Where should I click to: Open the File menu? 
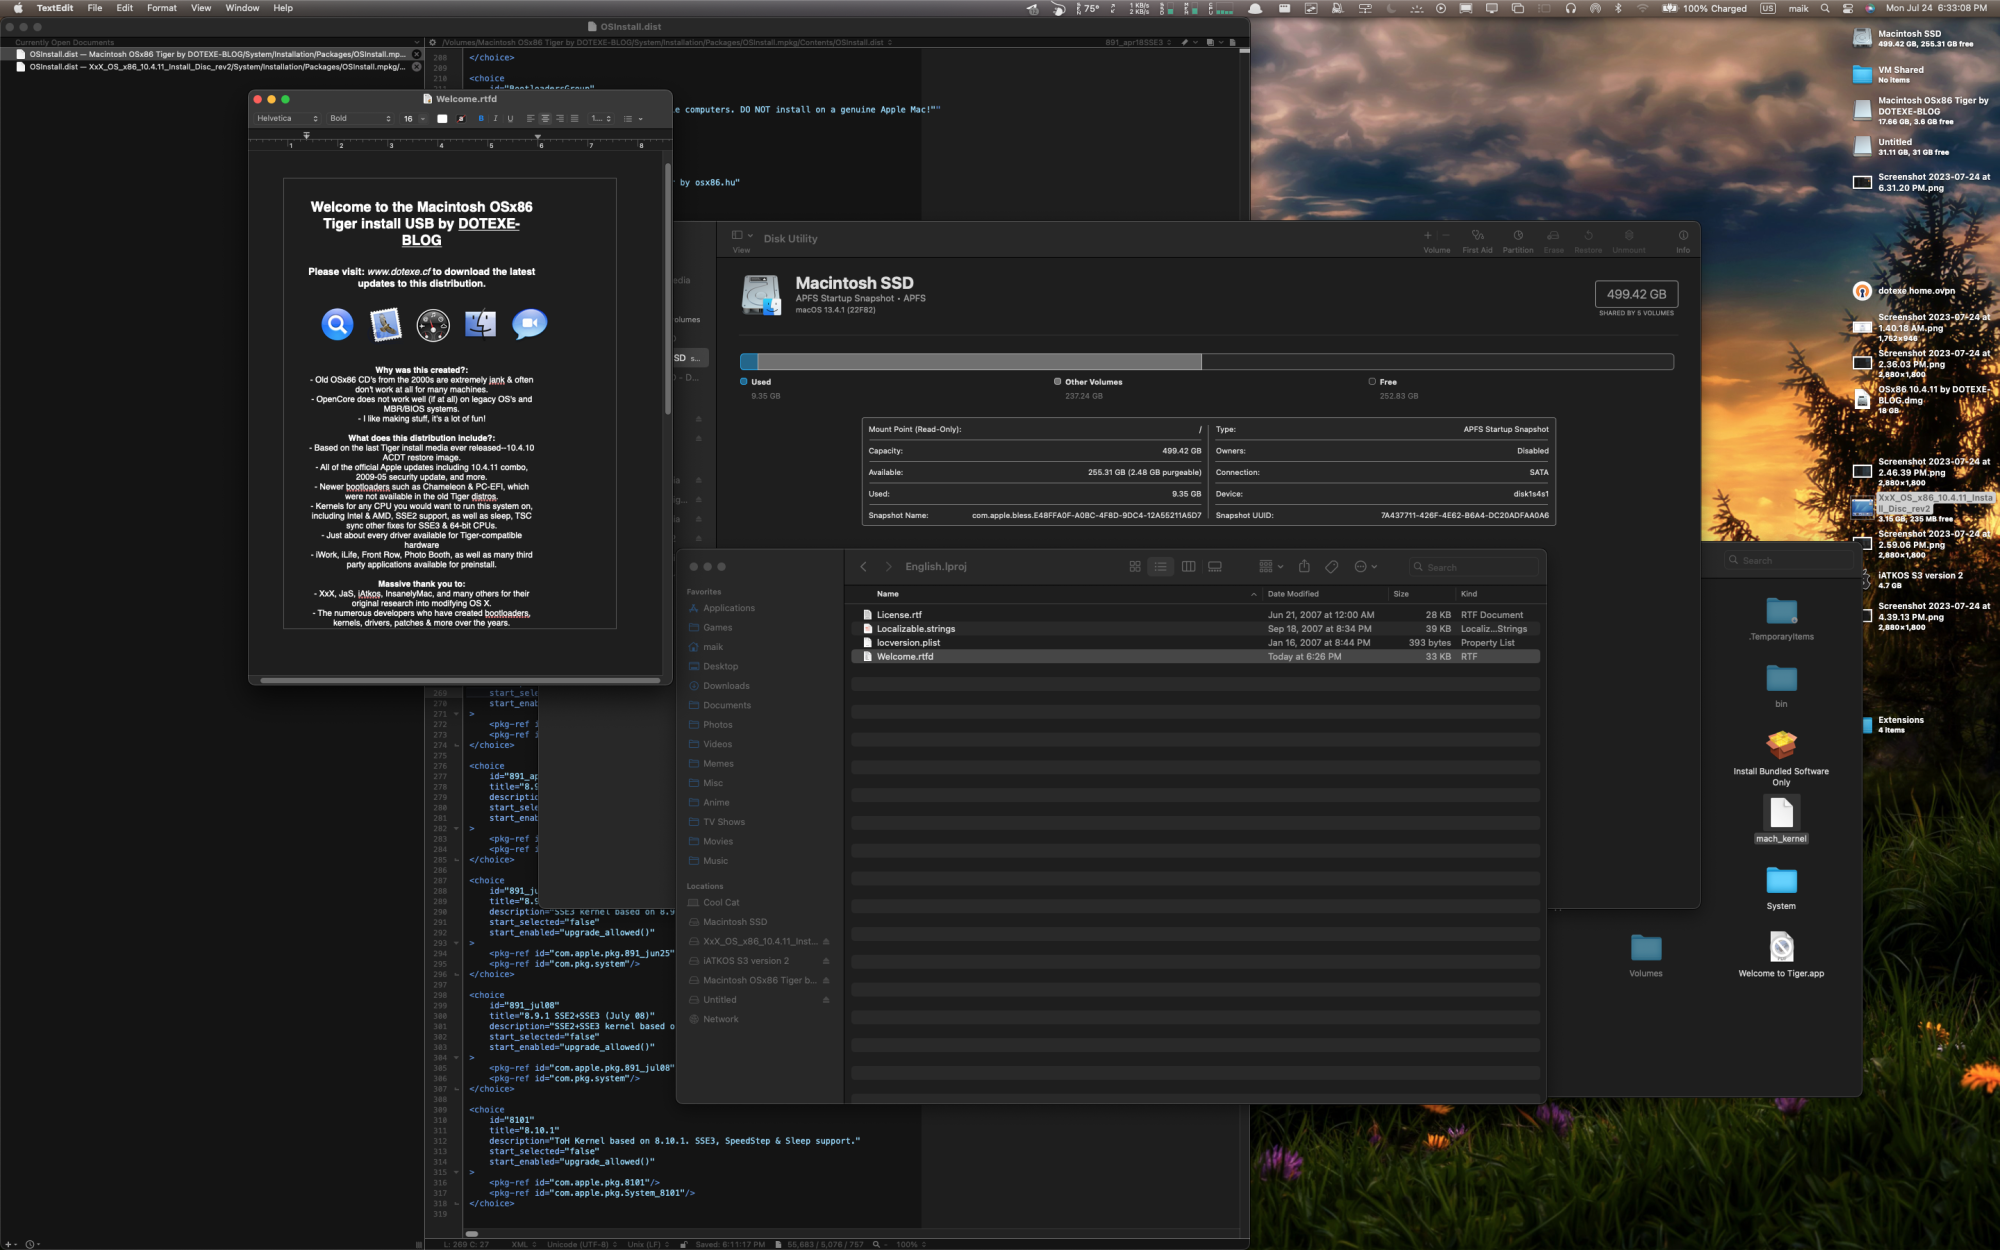point(95,8)
